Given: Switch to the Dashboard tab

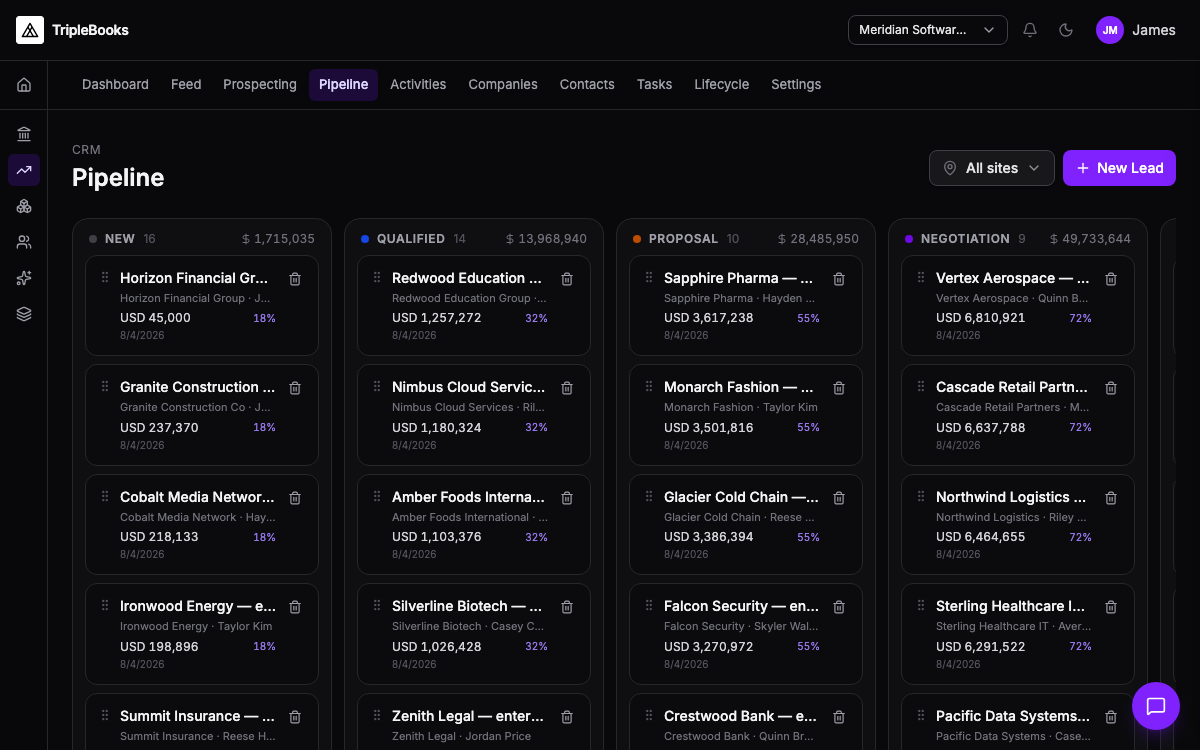Looking at the screenshot, I should [x=115, y=85].
